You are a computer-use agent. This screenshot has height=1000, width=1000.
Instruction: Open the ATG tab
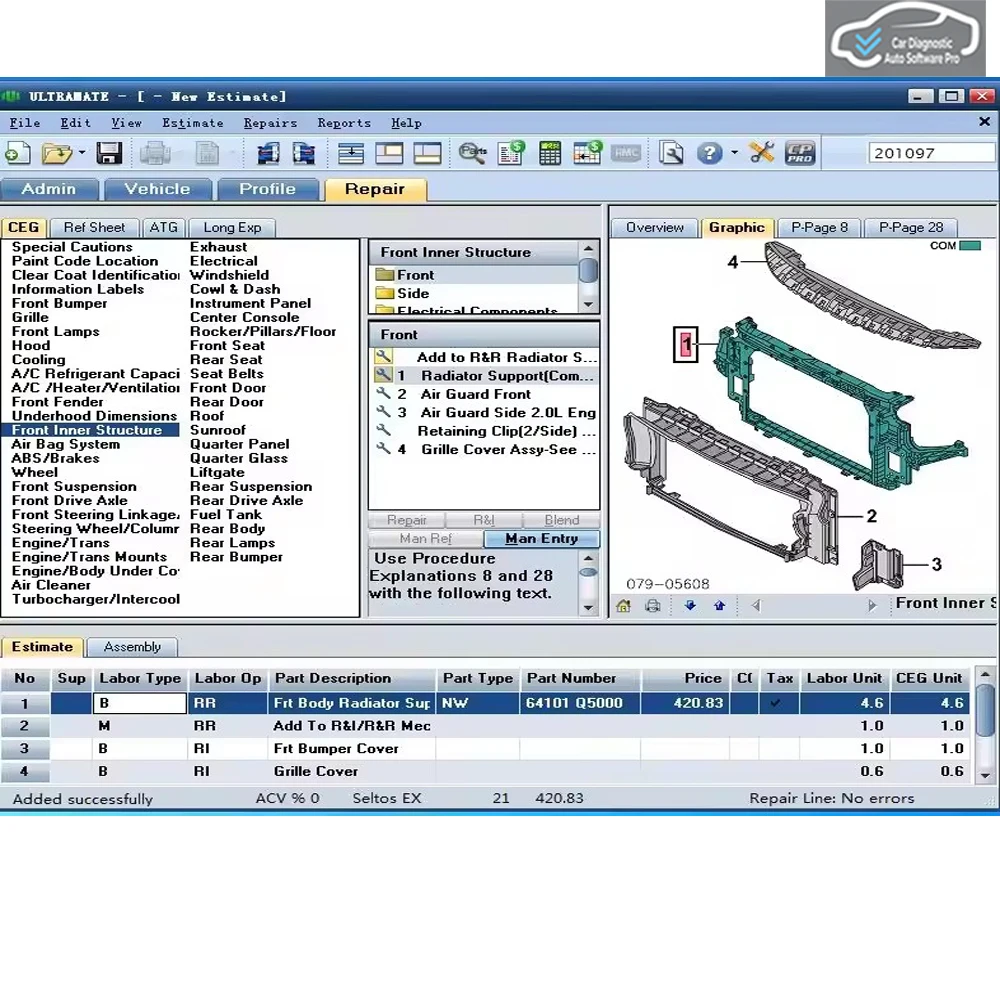163,228
